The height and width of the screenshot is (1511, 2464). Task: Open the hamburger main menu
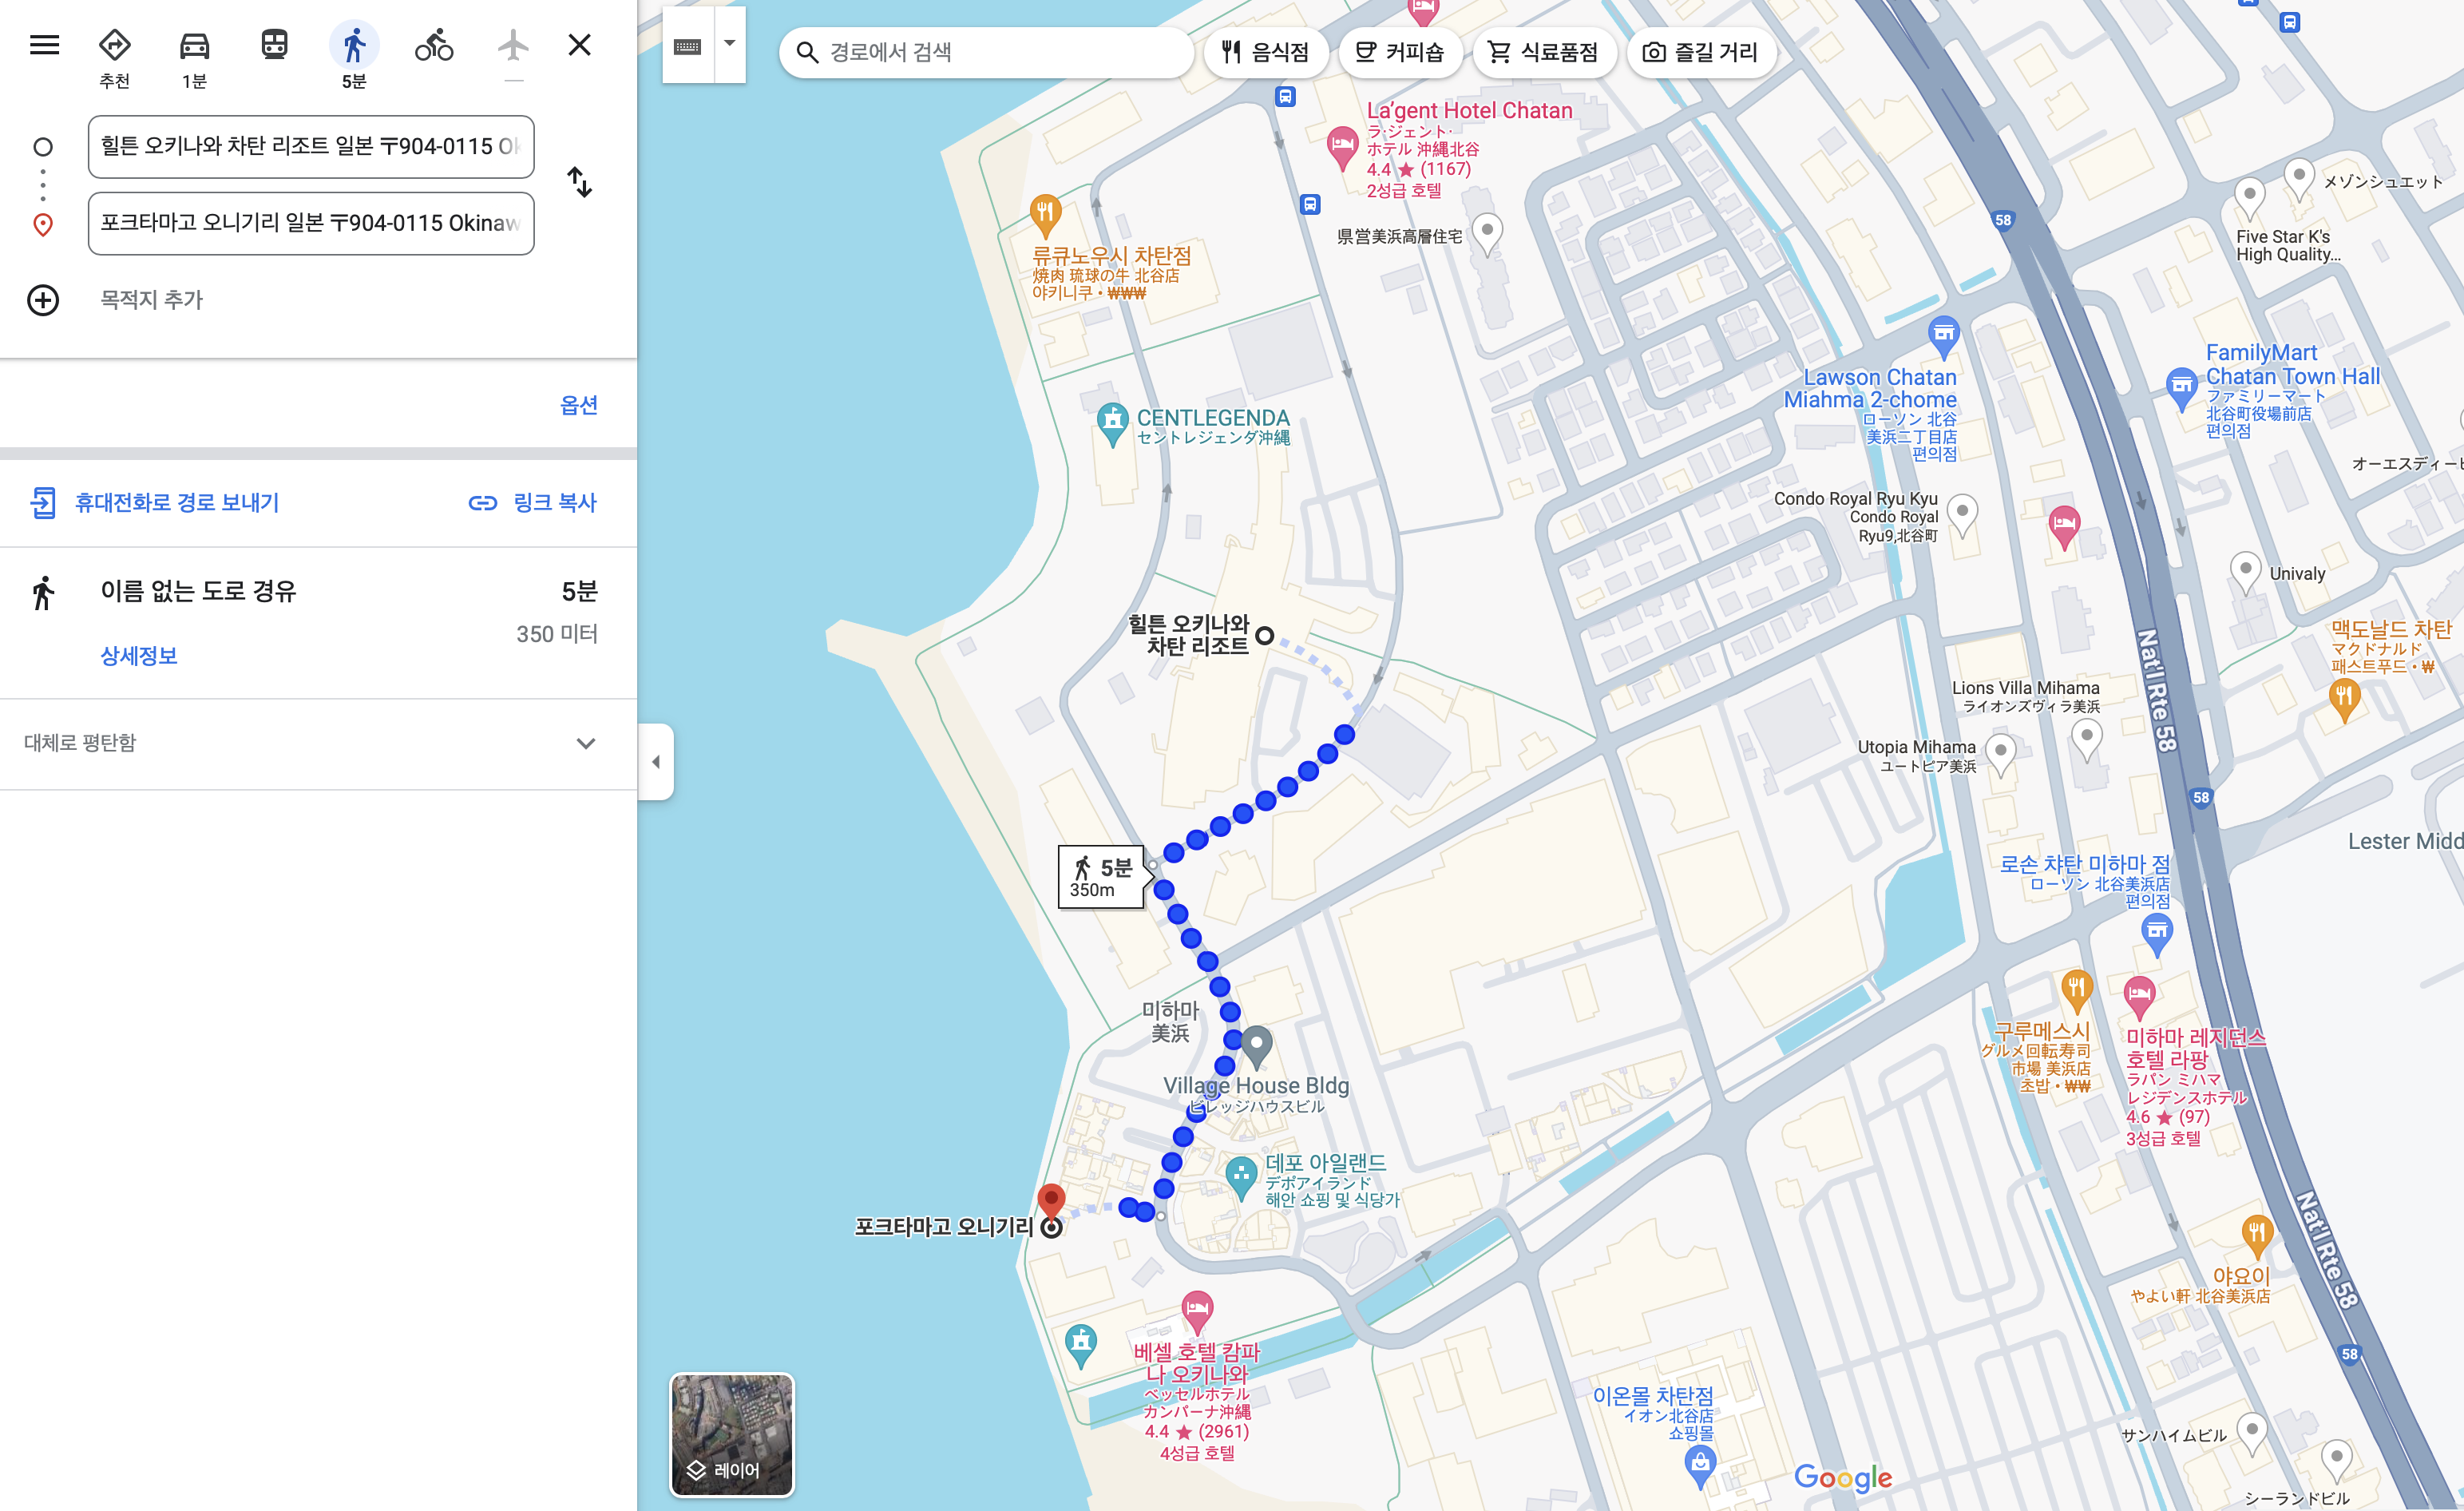click(44, 45)
